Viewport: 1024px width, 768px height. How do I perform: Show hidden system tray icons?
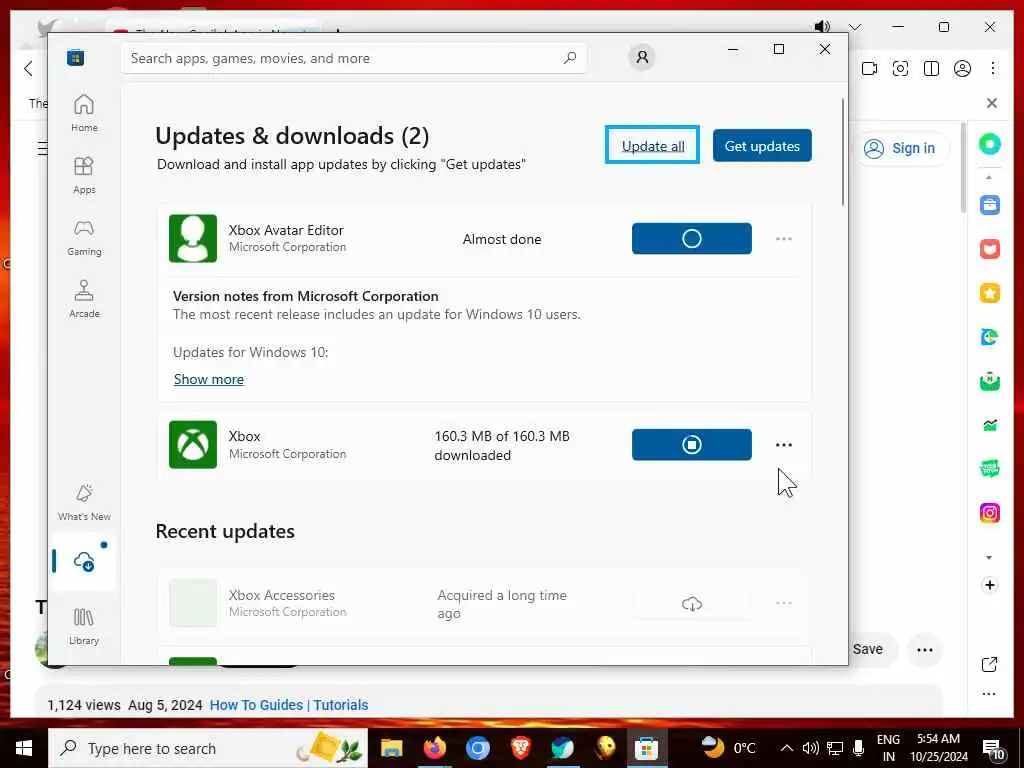click(x=787, y=748)
